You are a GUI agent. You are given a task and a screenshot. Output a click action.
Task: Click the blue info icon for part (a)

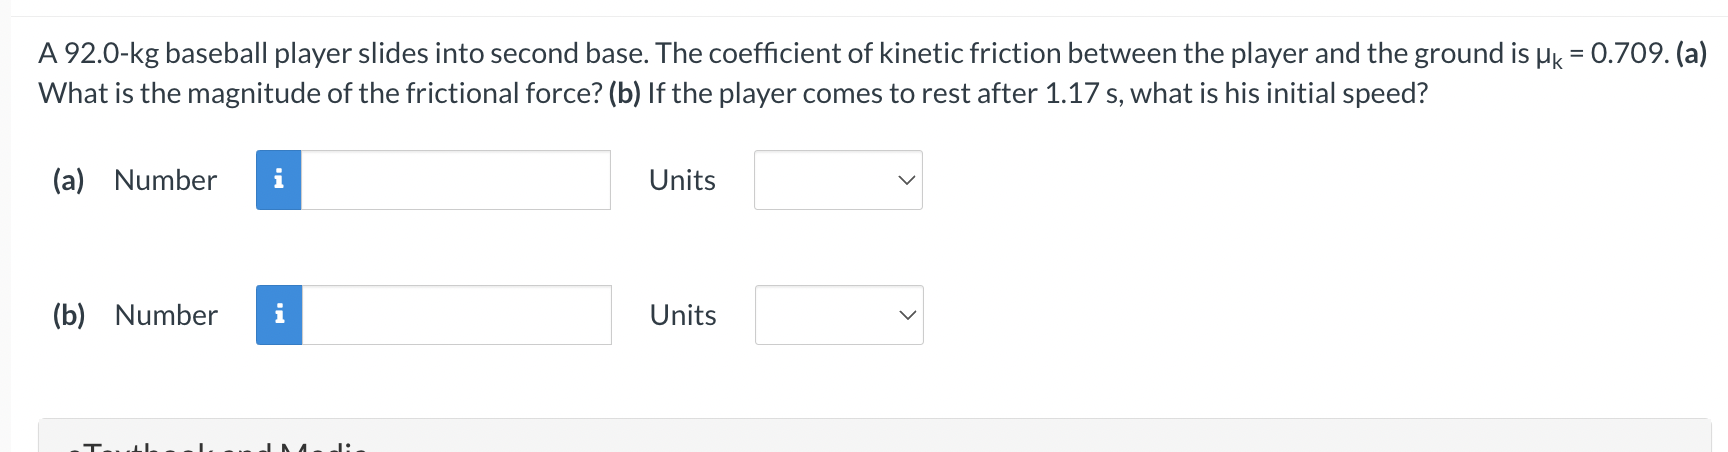tap(279, 180)
